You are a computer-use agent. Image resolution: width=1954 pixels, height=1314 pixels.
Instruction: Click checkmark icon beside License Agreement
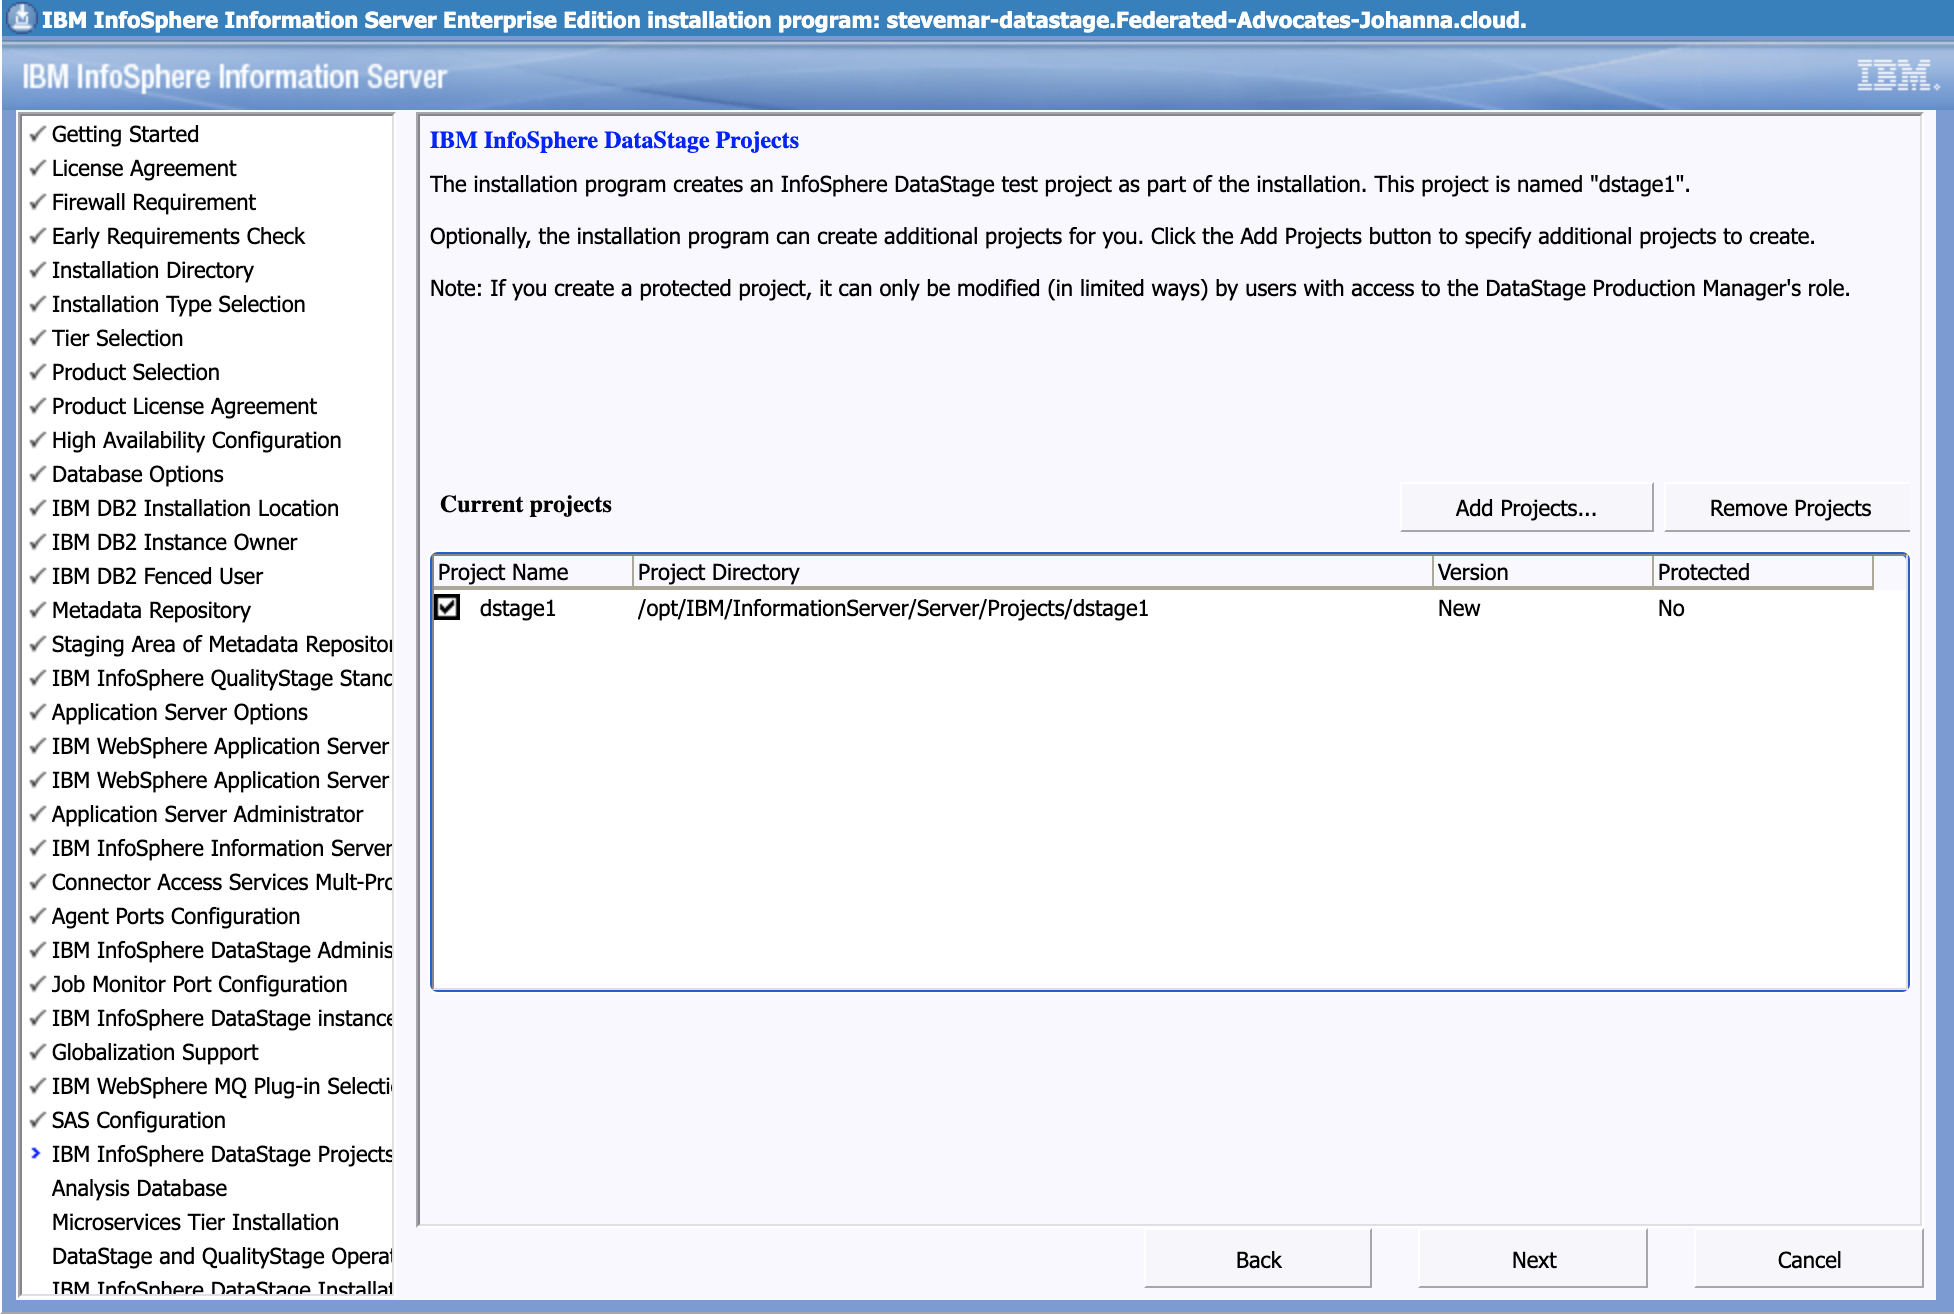click(38, 167)
